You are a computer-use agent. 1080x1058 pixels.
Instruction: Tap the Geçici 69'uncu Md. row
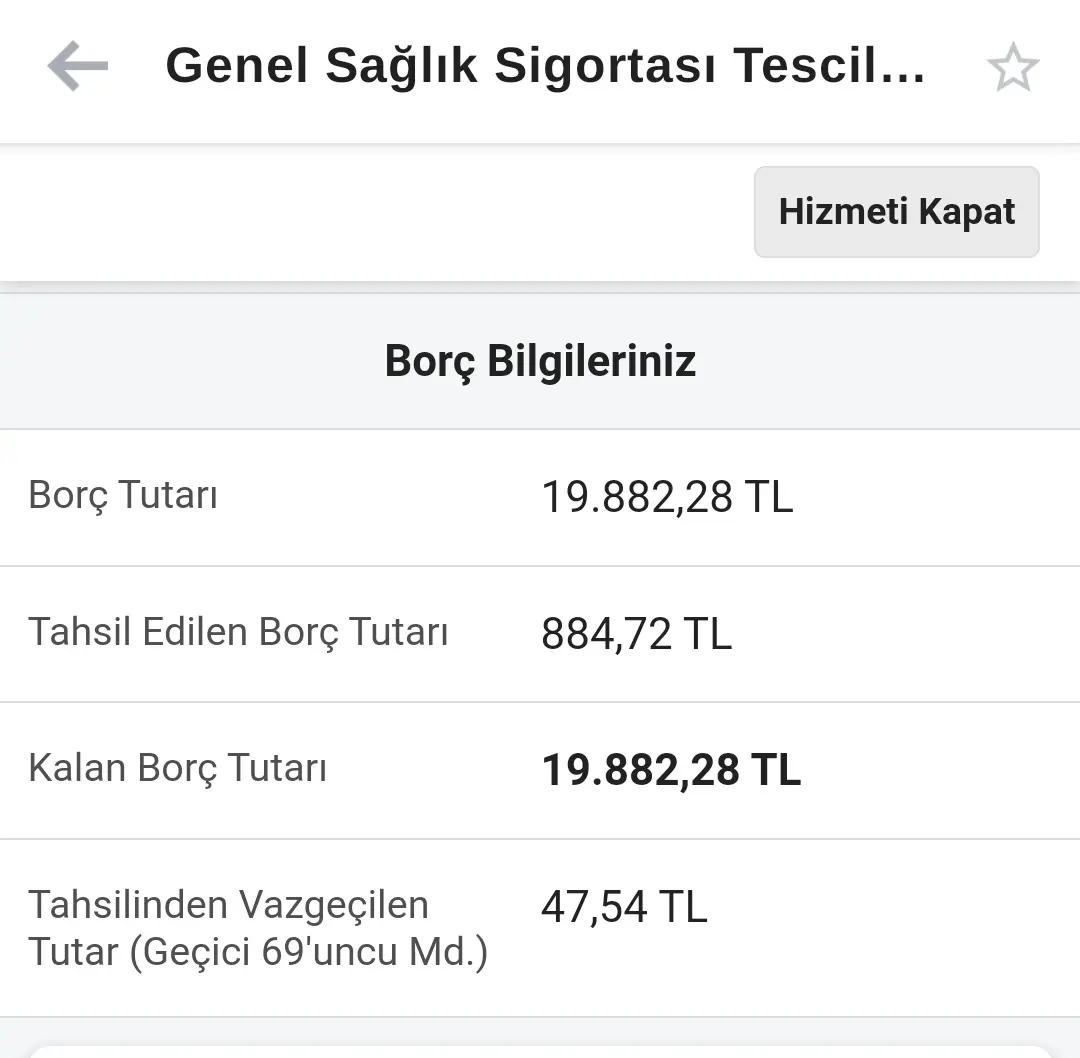tap(540, 928)
